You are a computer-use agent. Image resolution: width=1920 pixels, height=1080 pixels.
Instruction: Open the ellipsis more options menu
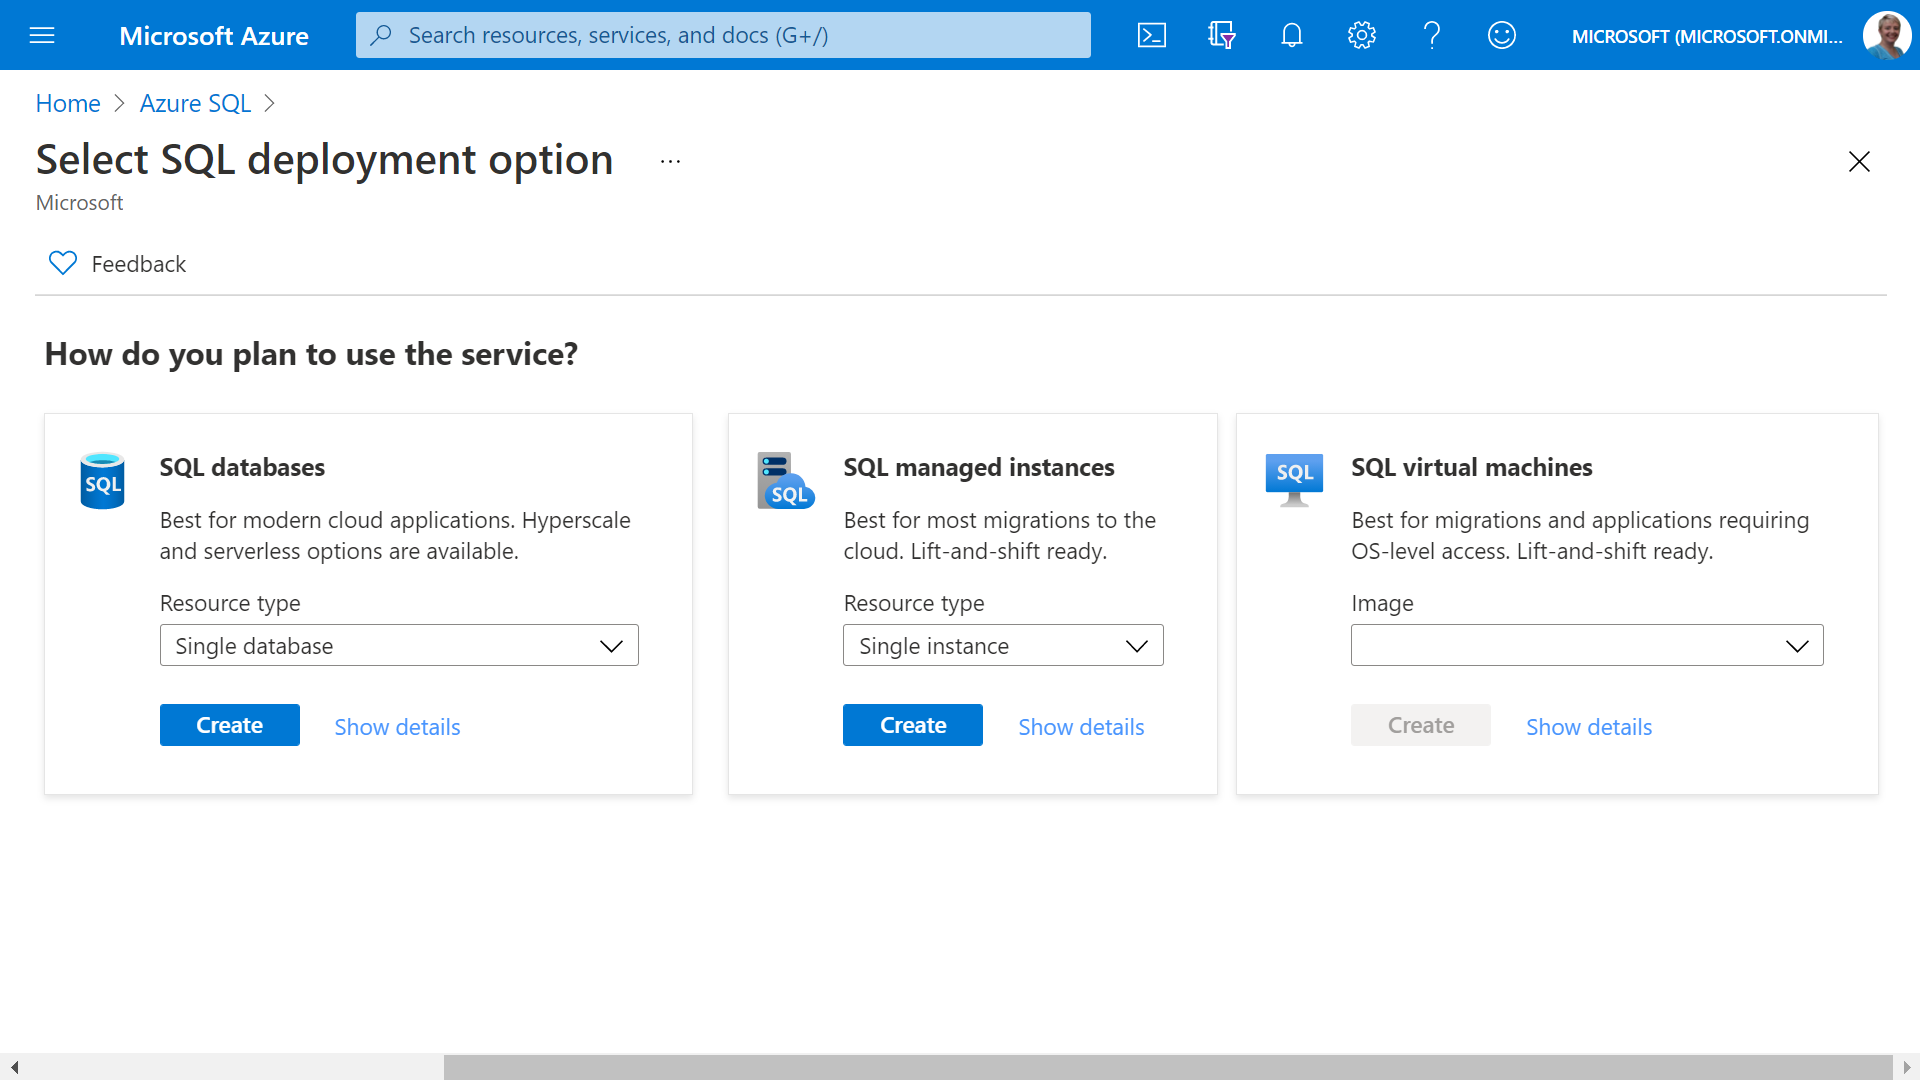coord(670,161)
